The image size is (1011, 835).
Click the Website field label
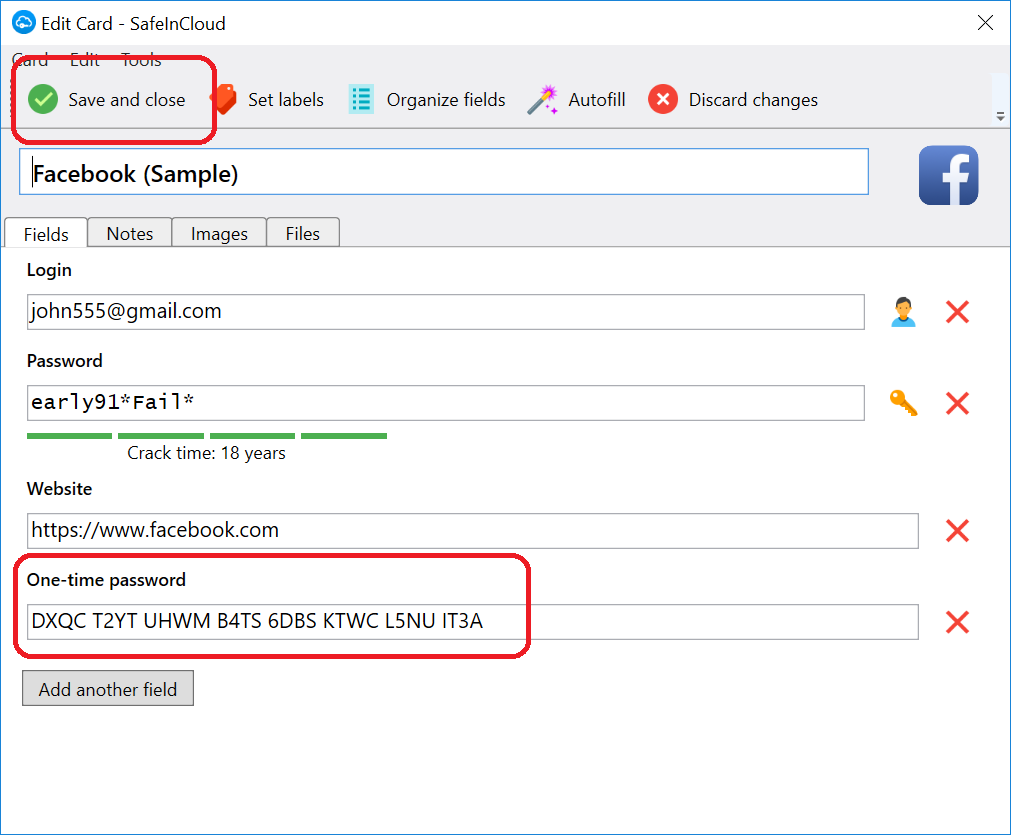point(59,488)
